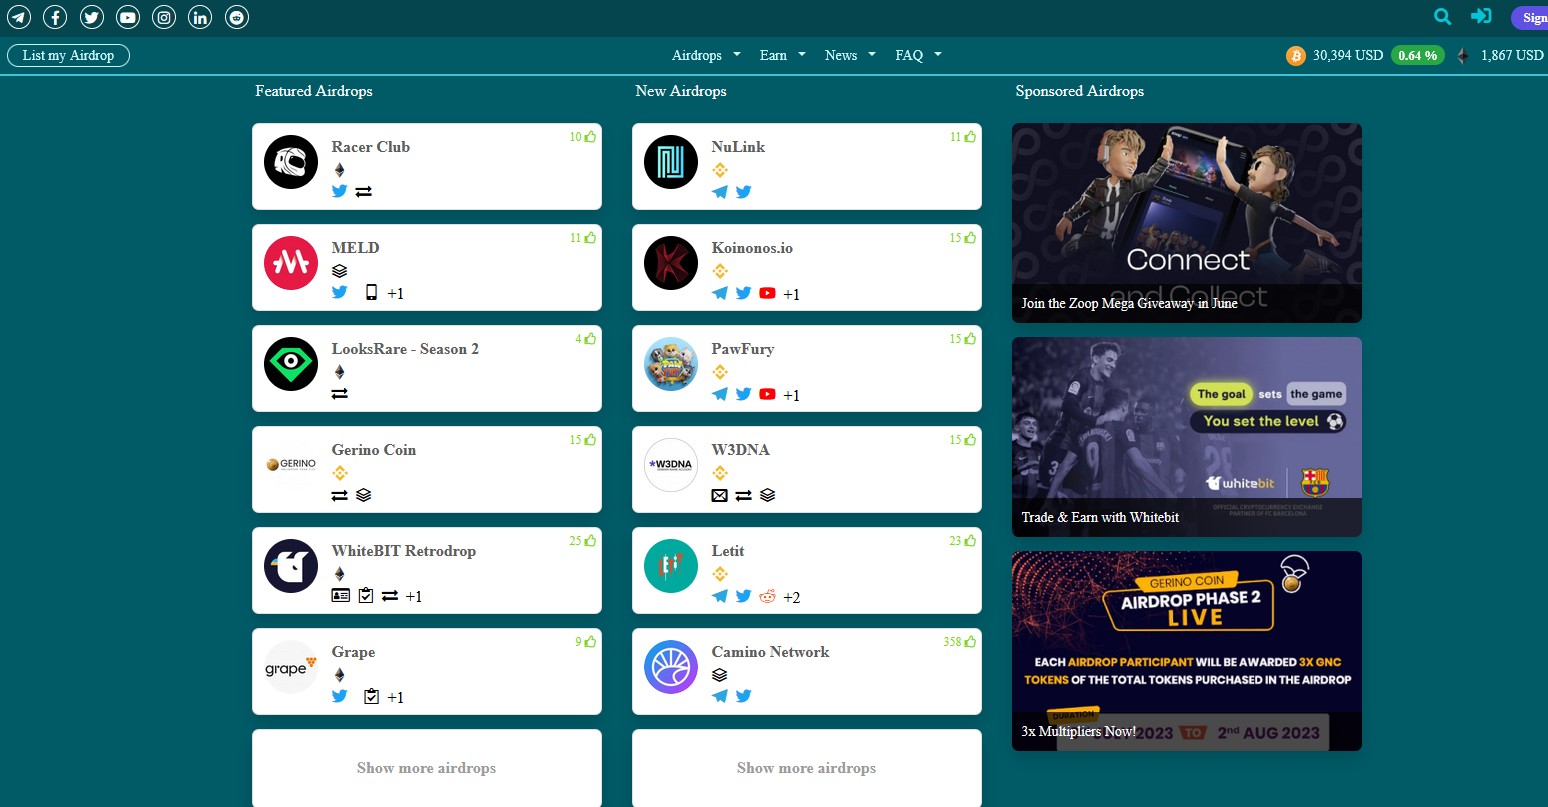Click the Twitter icon in Grape card
This screenshot has width=1548, height=807.
tap(340, 696)
